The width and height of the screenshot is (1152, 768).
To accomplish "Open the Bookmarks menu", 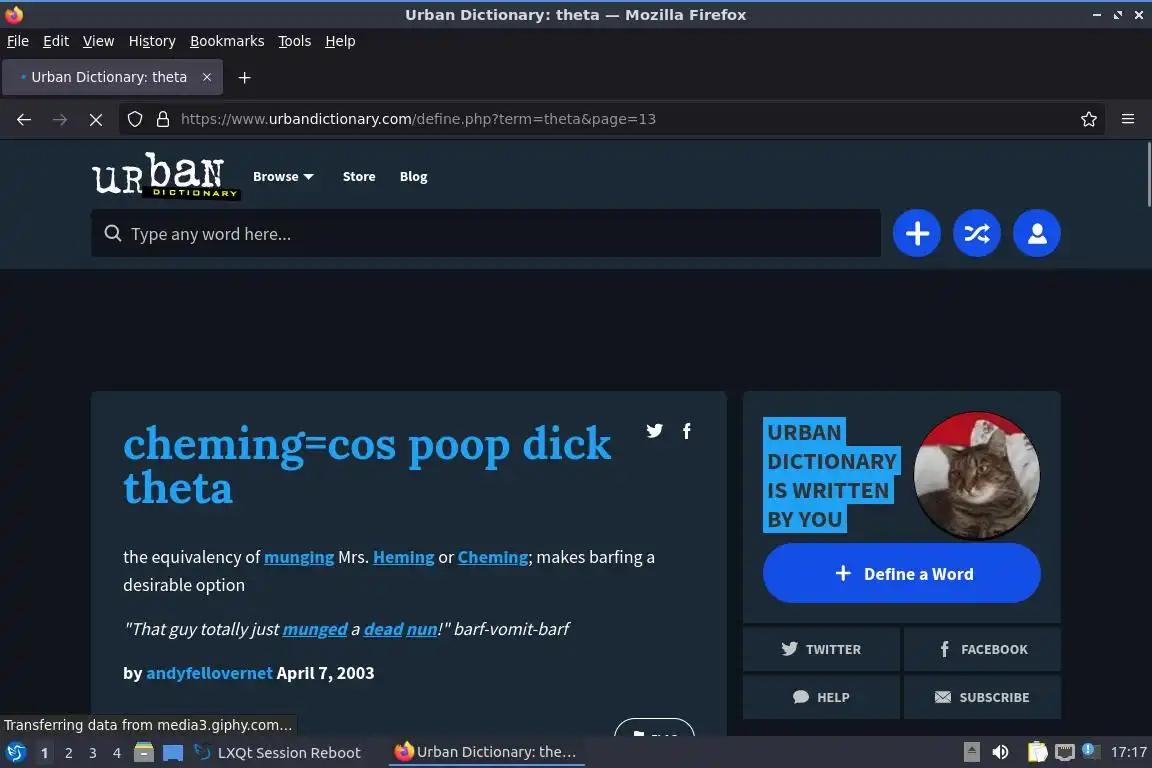I will click(227, 41).
